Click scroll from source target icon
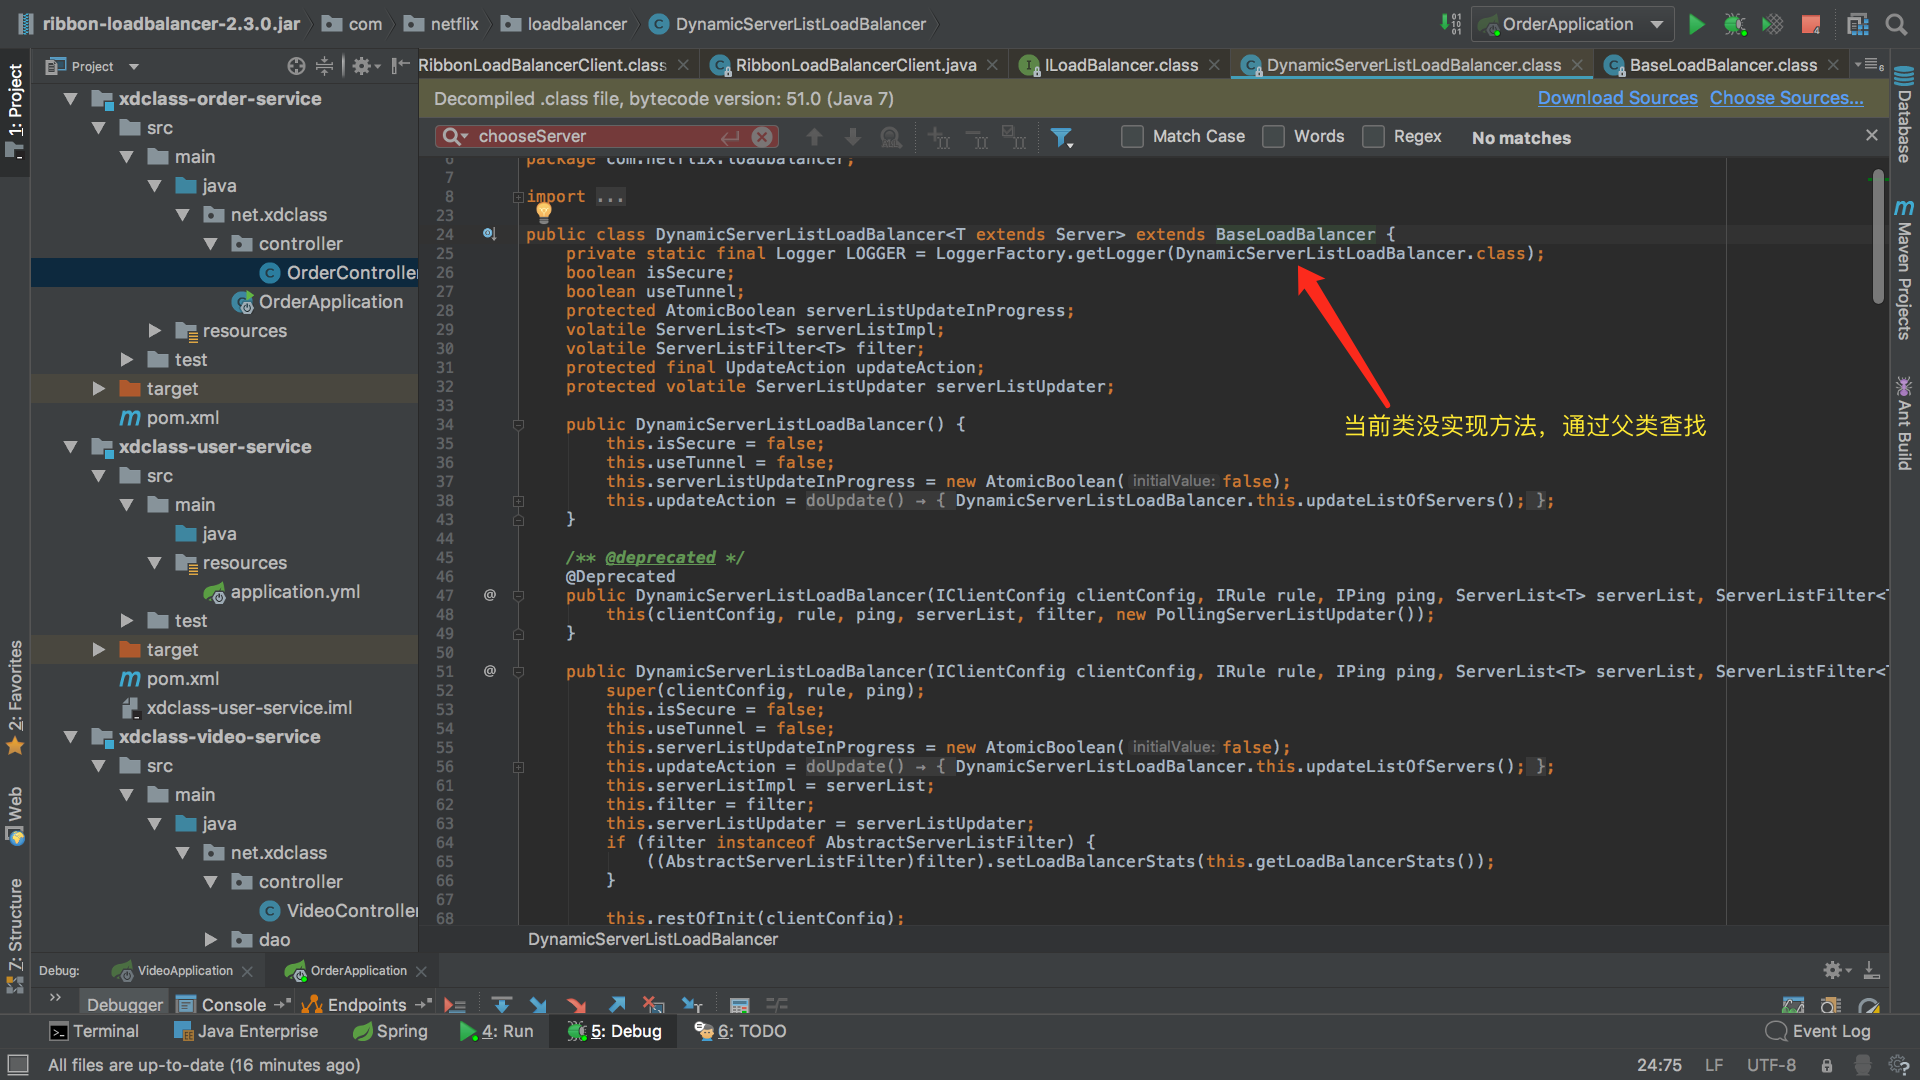This screenshot has width=1920, height=1080. coord(296,66)
